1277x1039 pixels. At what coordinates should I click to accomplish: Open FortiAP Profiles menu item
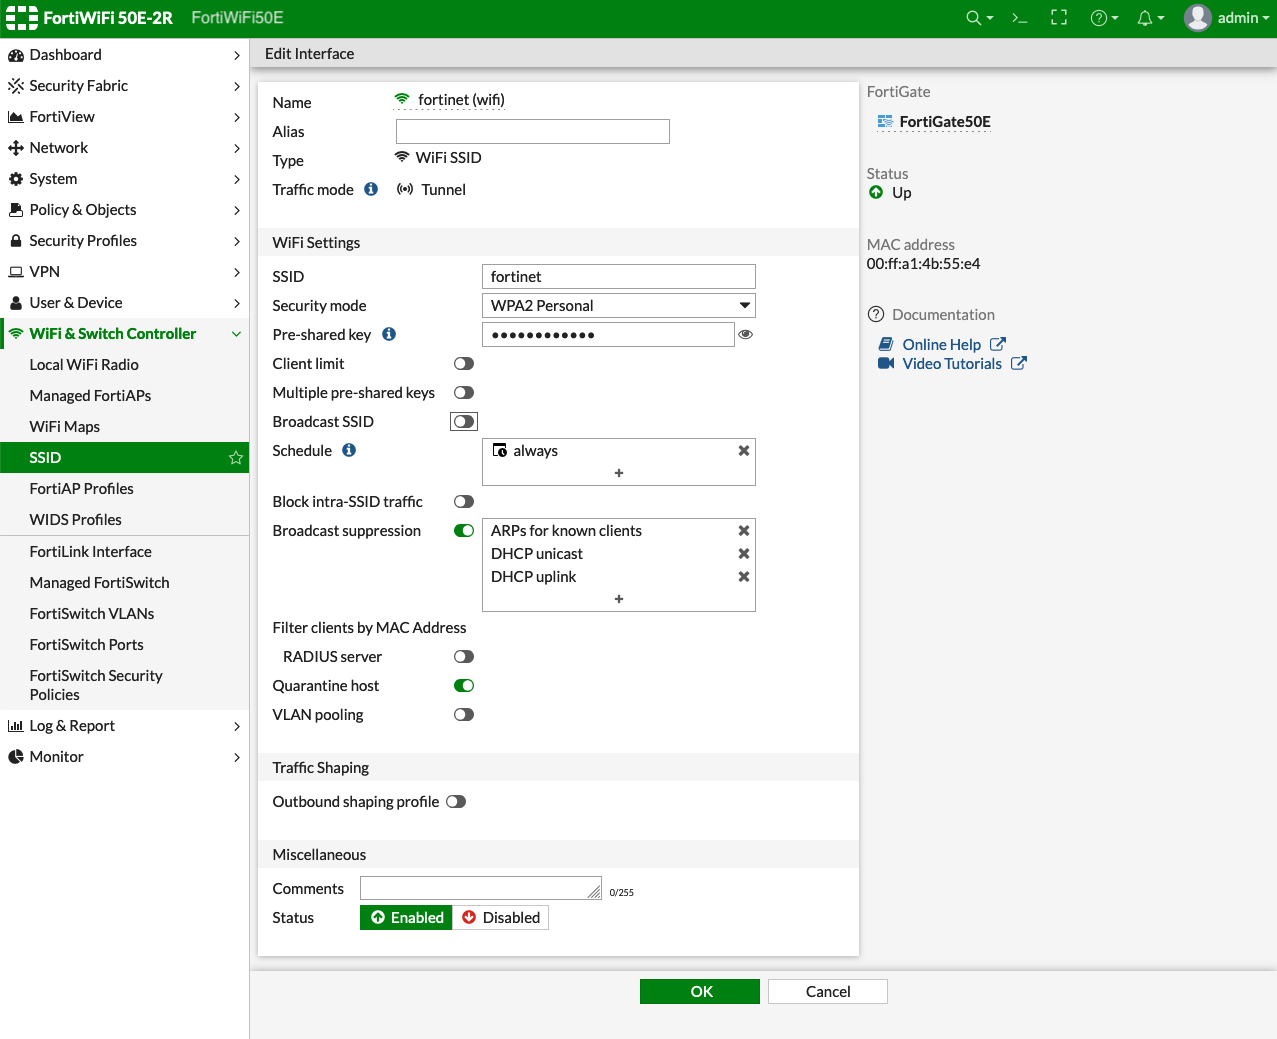click(124, 489)
